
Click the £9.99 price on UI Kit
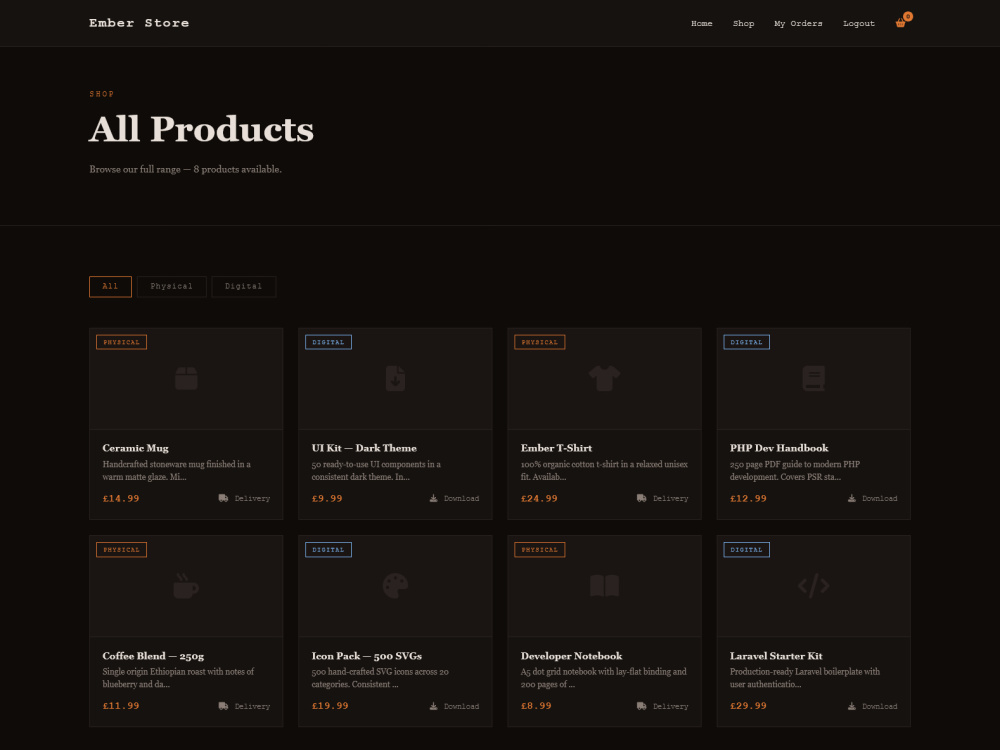(327, 499)
